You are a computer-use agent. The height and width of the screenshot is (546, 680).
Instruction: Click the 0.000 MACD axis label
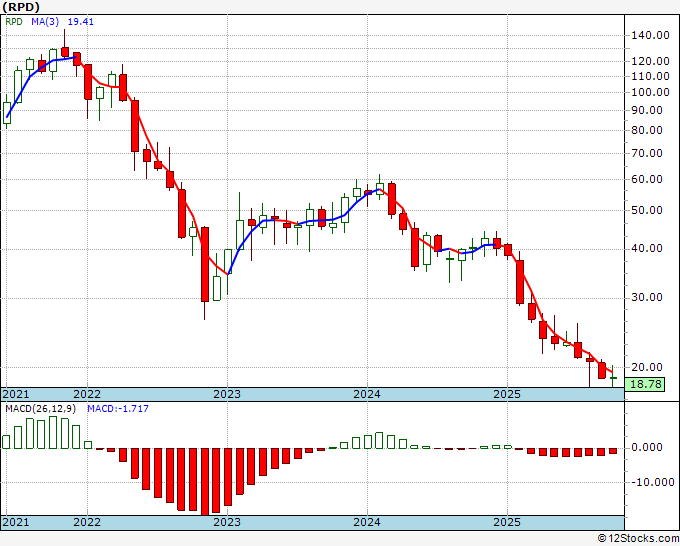(x=647, y=447)
